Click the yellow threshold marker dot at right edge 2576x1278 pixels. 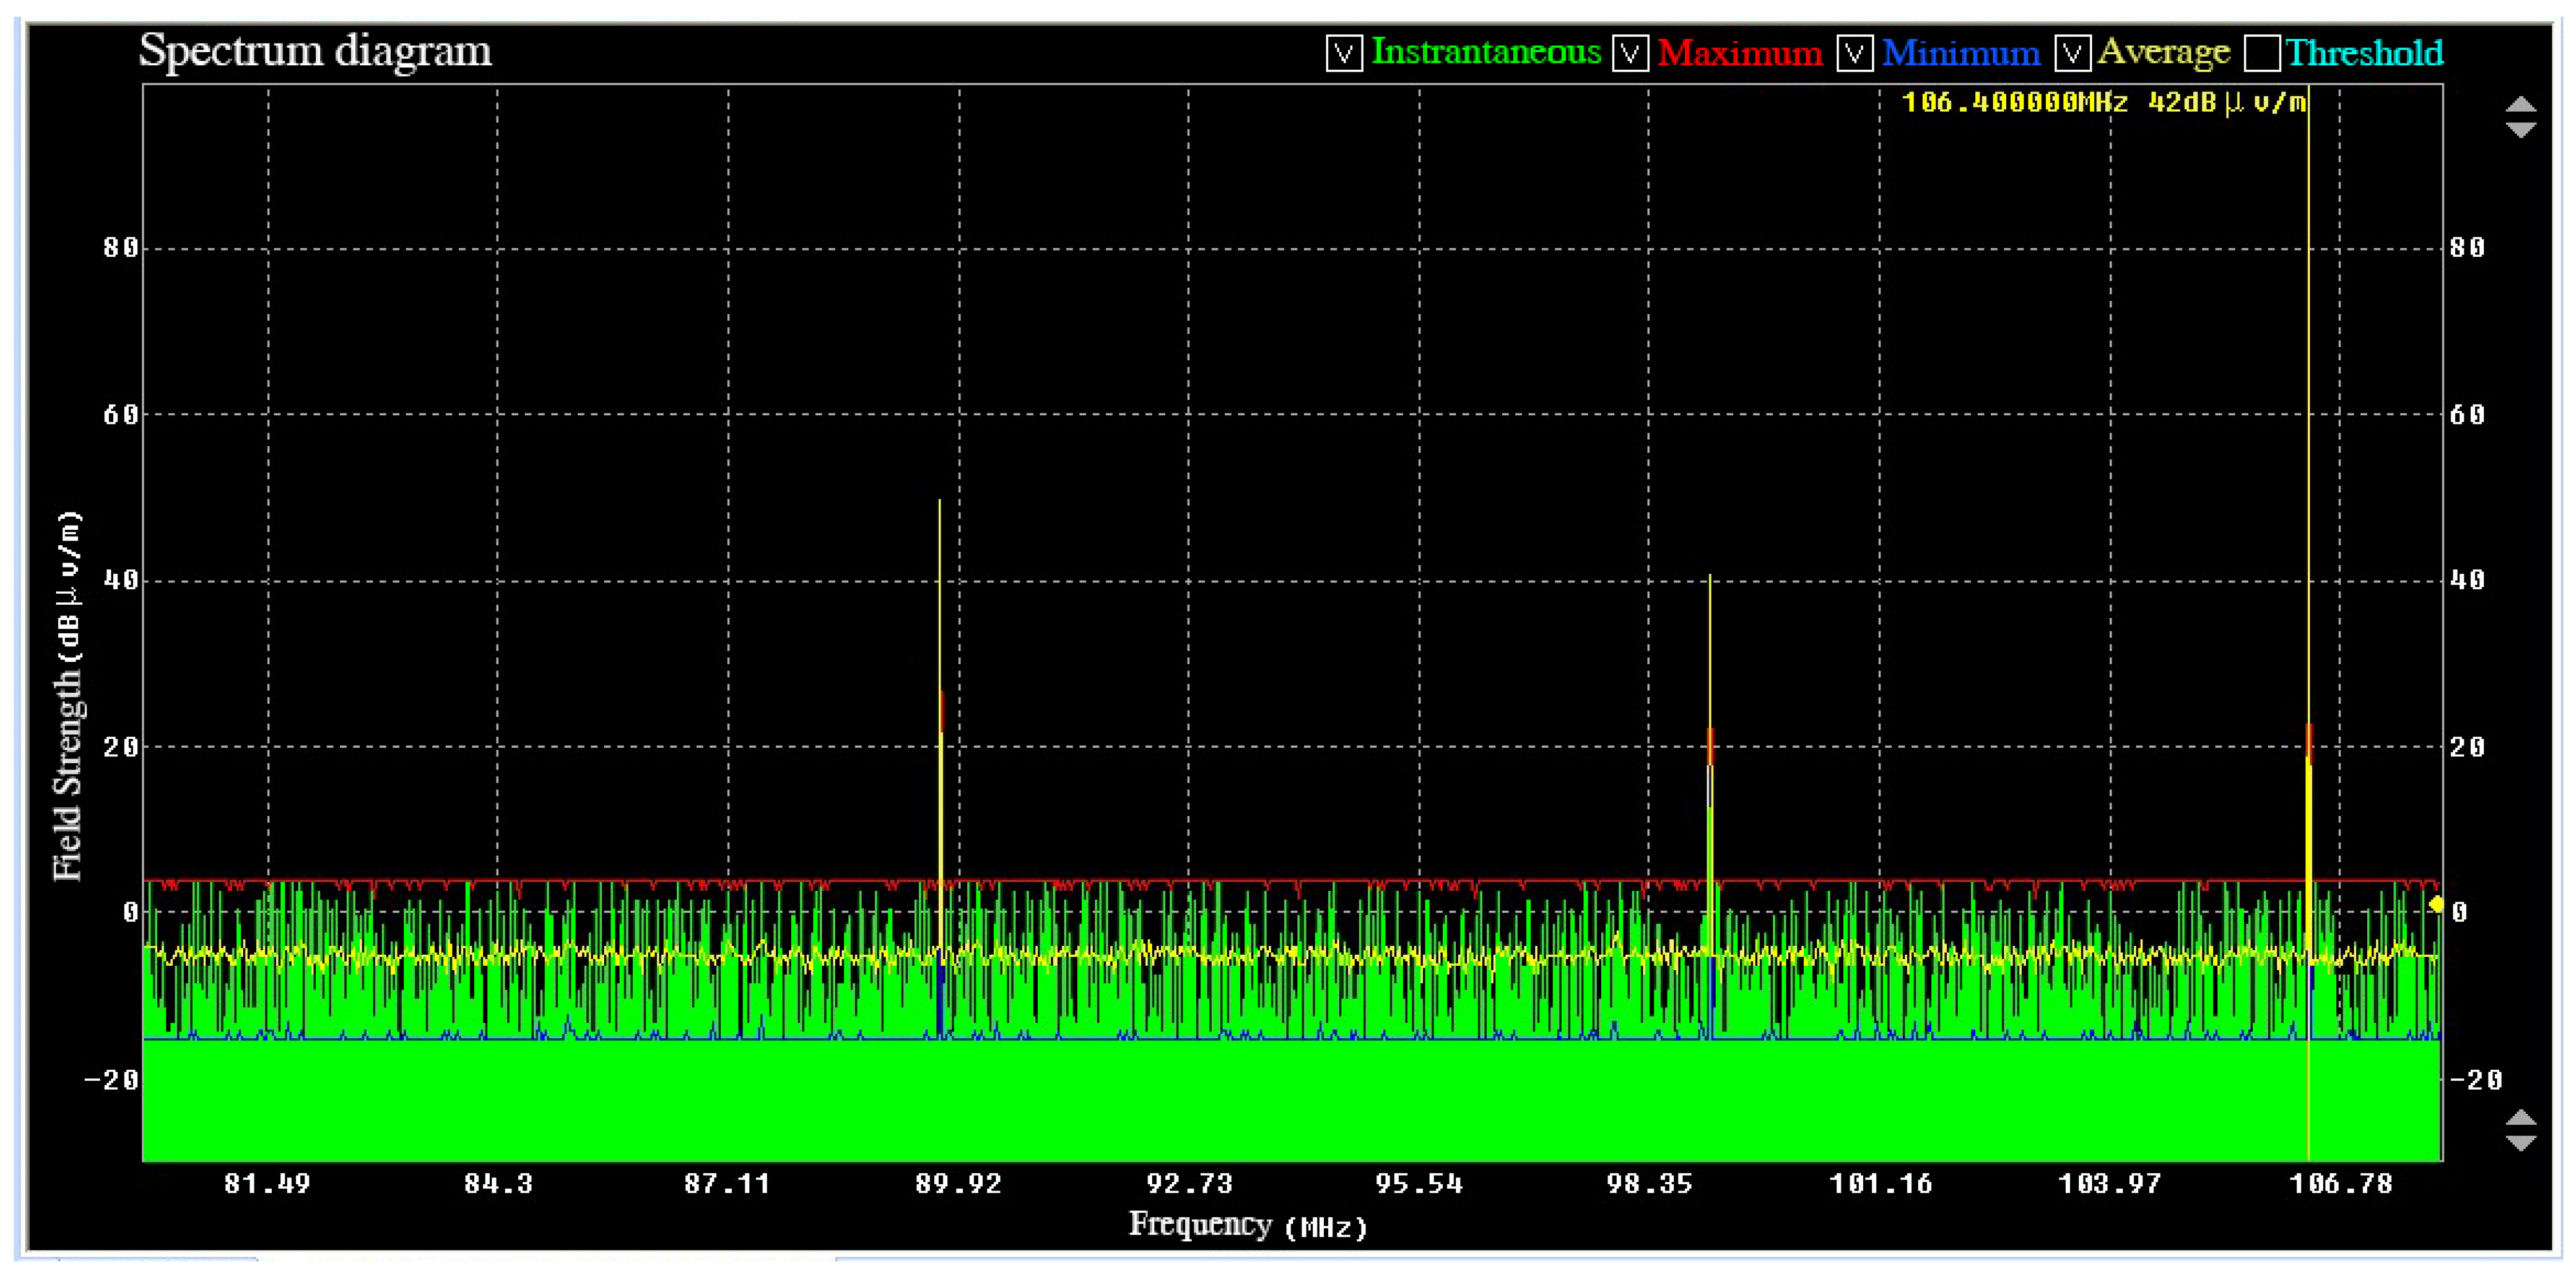pos(2436,904)
